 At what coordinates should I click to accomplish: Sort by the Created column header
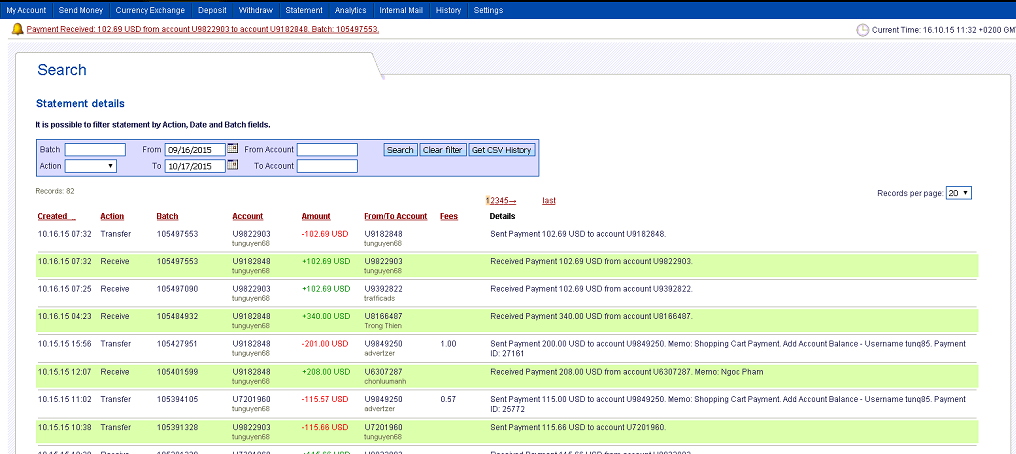tap(54, 216)
